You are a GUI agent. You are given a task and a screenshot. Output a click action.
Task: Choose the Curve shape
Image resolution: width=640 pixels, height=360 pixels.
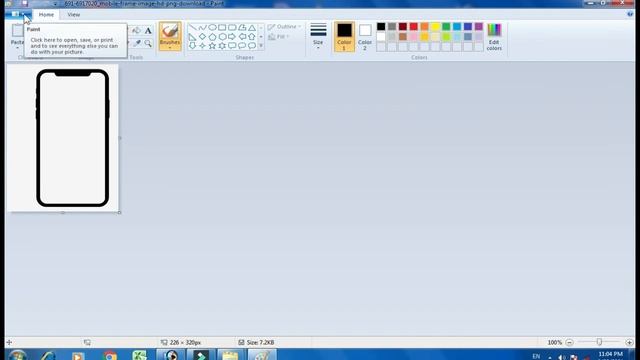point(202,27)
